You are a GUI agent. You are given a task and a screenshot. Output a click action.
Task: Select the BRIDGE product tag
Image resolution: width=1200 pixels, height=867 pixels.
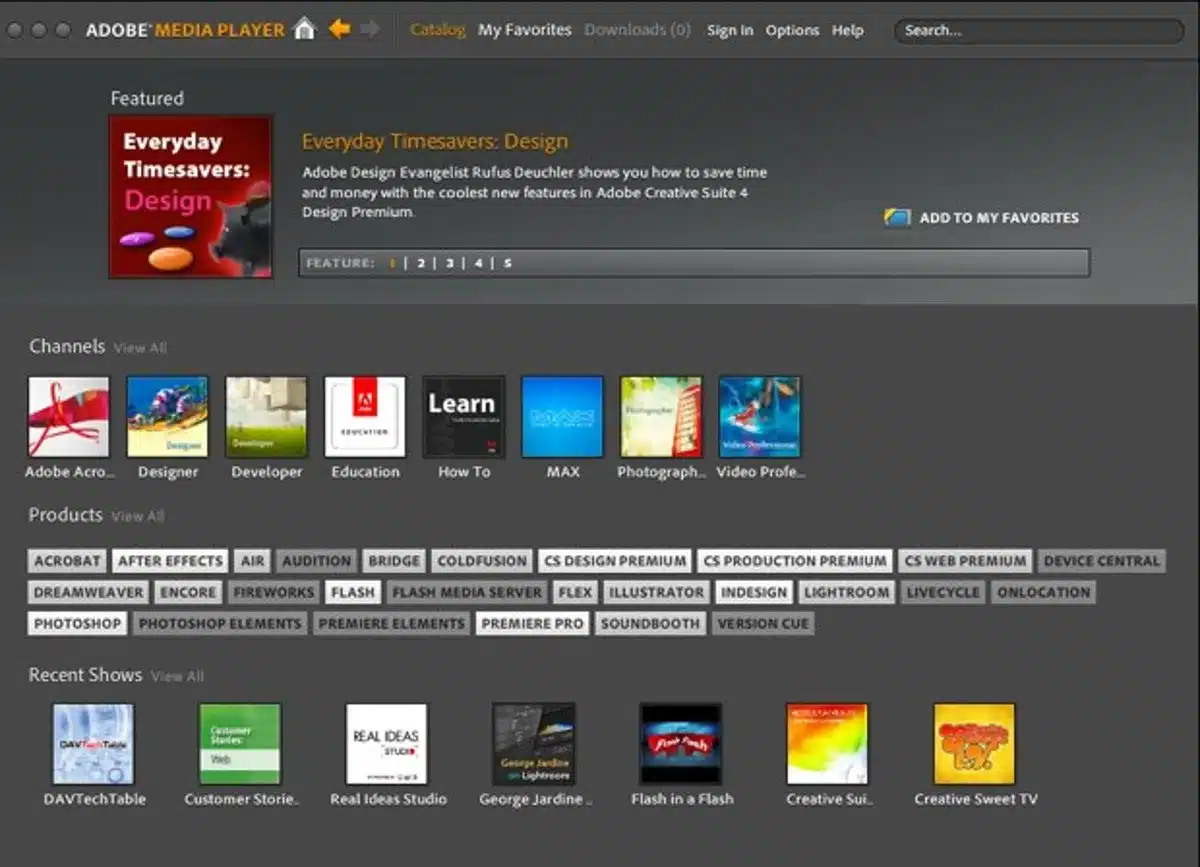pyautogui.click(x=393, y=561)
